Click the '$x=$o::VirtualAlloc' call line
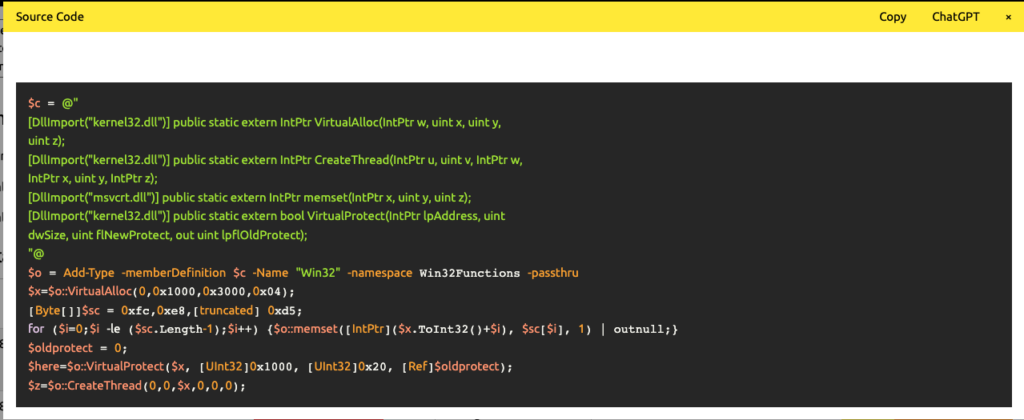Image resolution: width=1024 pixels, height=420 pixels. click(161, 291)
